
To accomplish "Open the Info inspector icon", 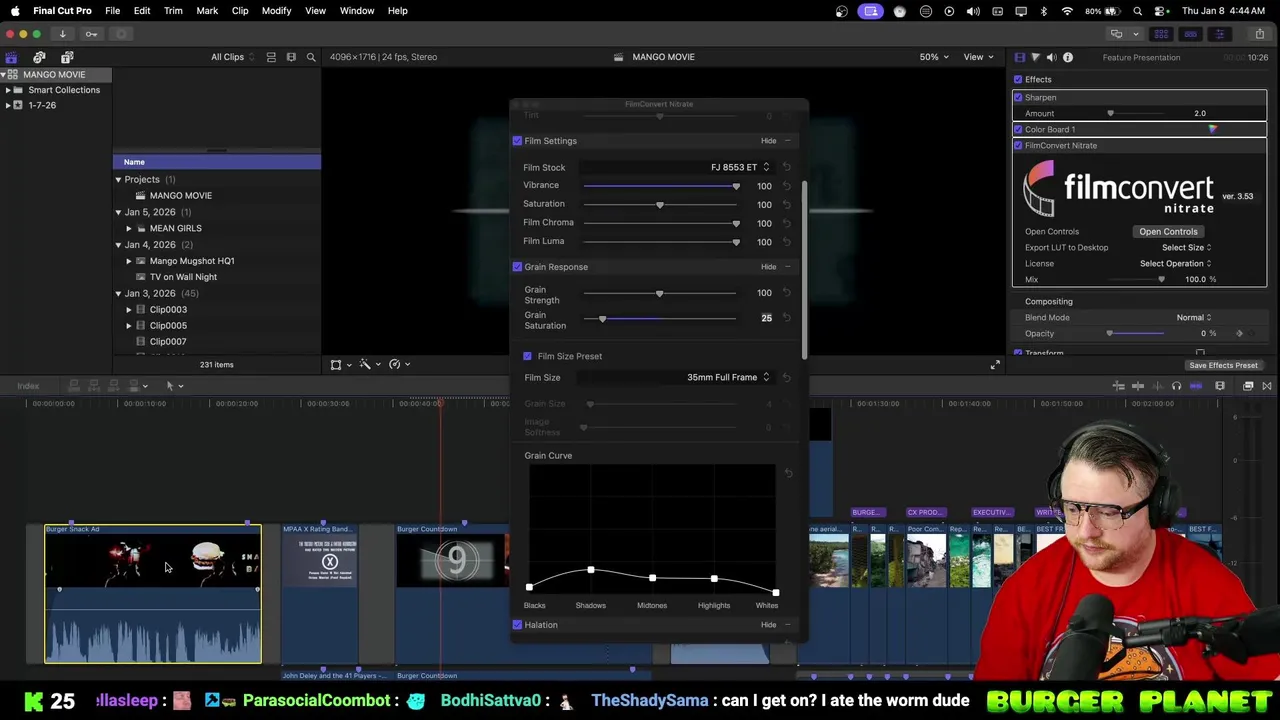I will click(1068, 57).
